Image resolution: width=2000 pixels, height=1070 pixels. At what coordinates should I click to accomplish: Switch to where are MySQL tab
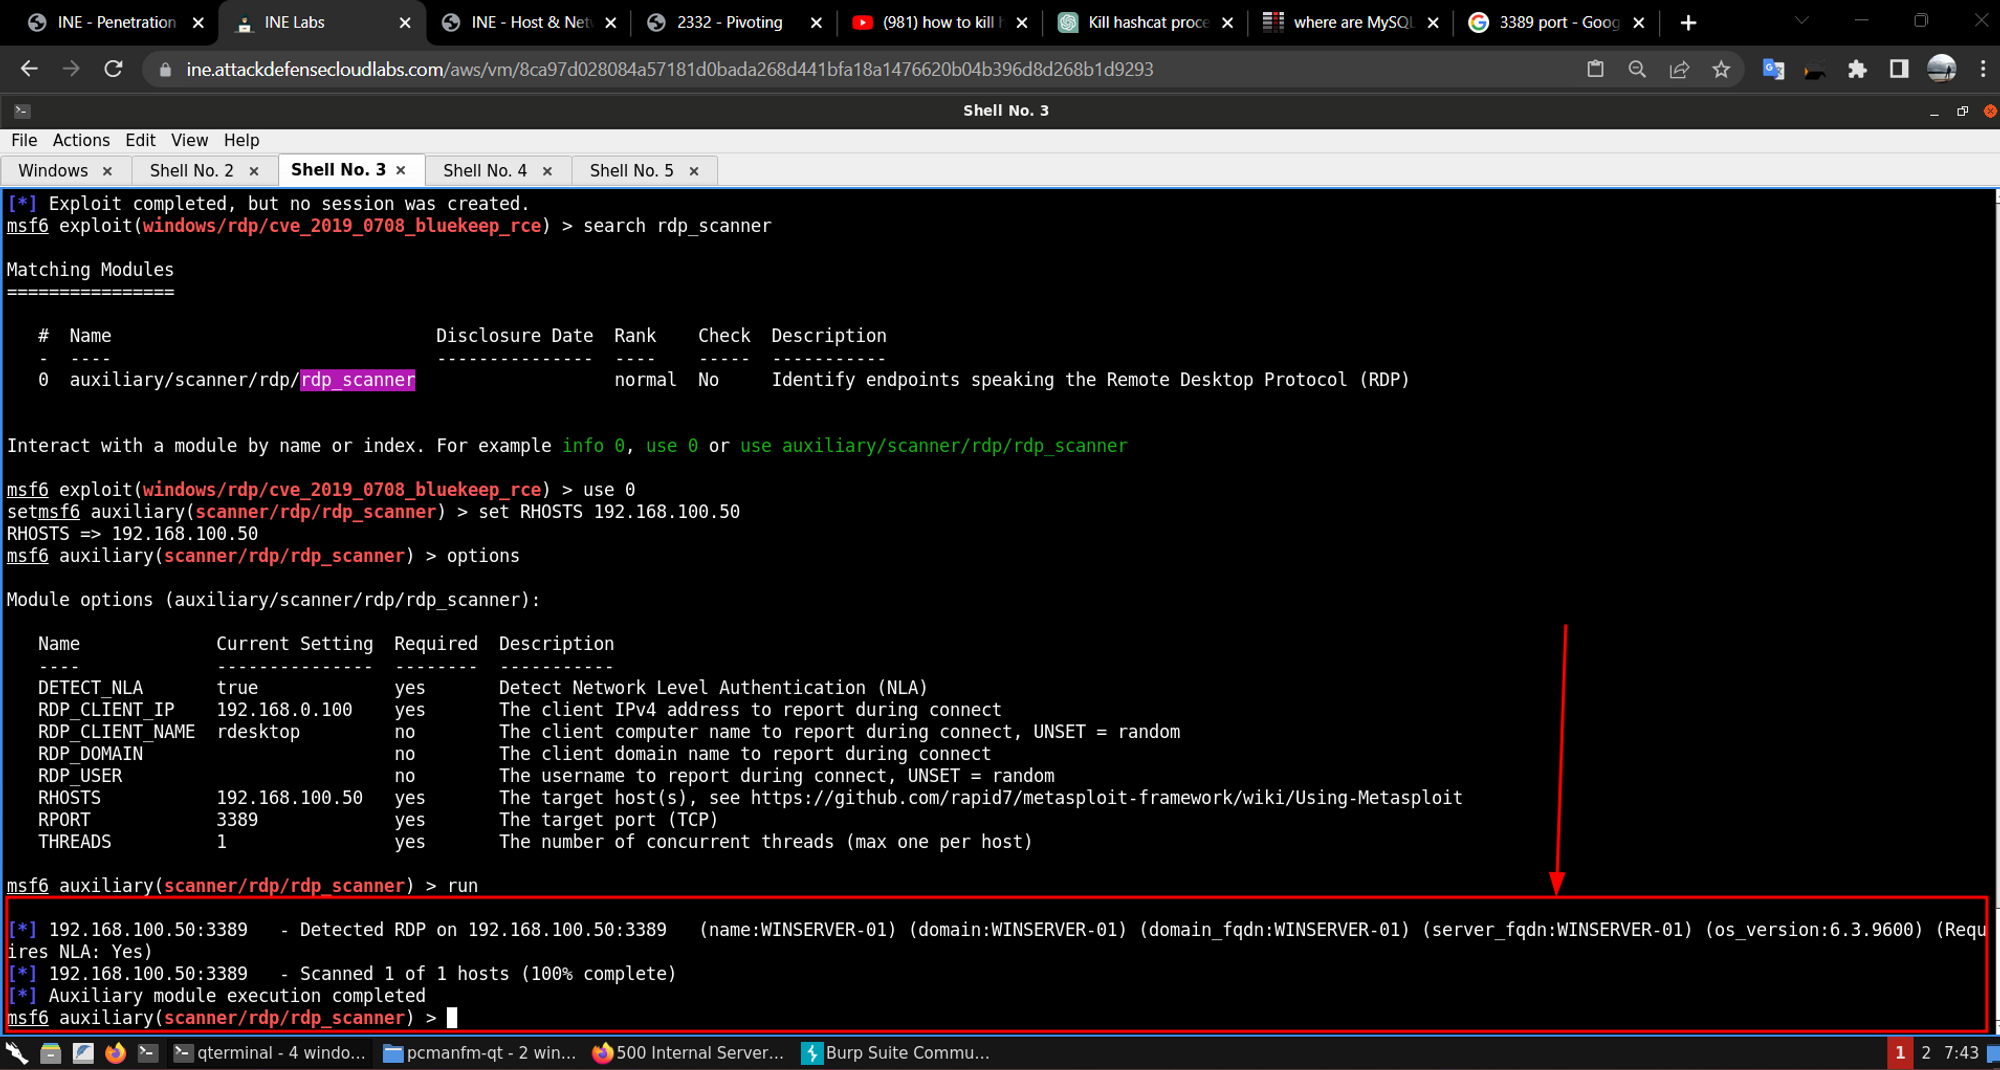pos(1351,22)
